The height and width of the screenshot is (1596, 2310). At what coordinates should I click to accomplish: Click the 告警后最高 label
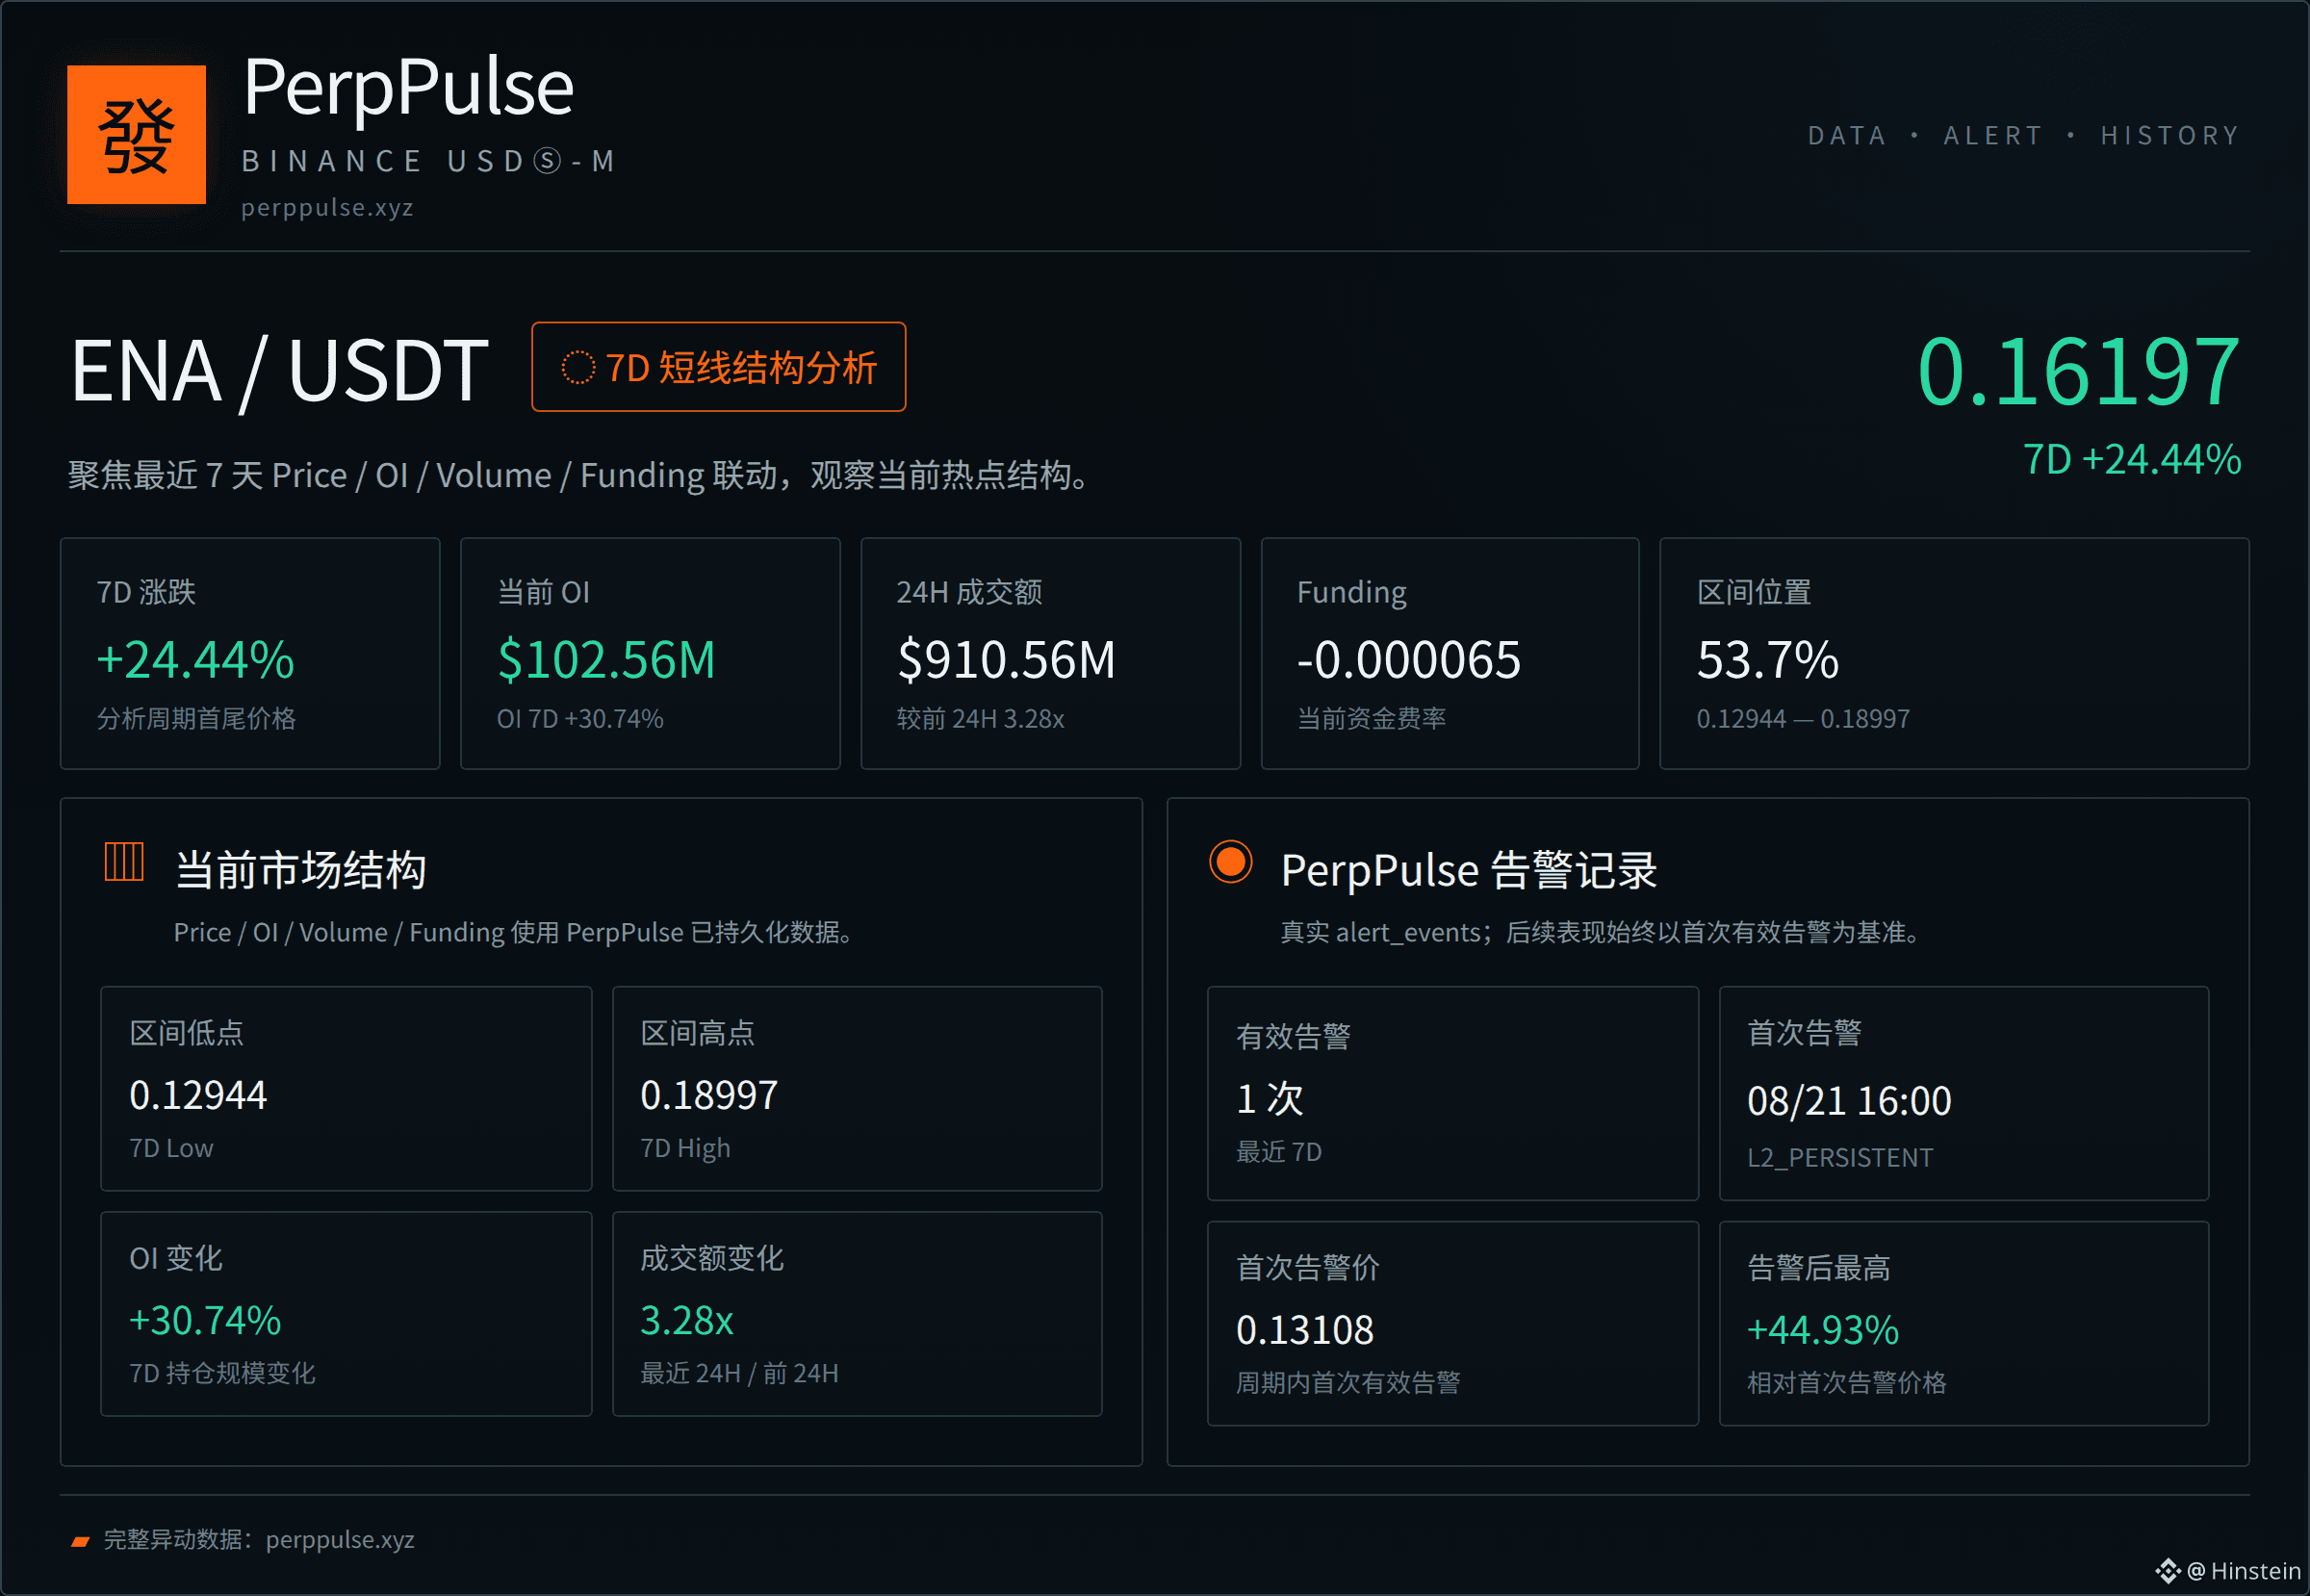tap(1819, 1267)
